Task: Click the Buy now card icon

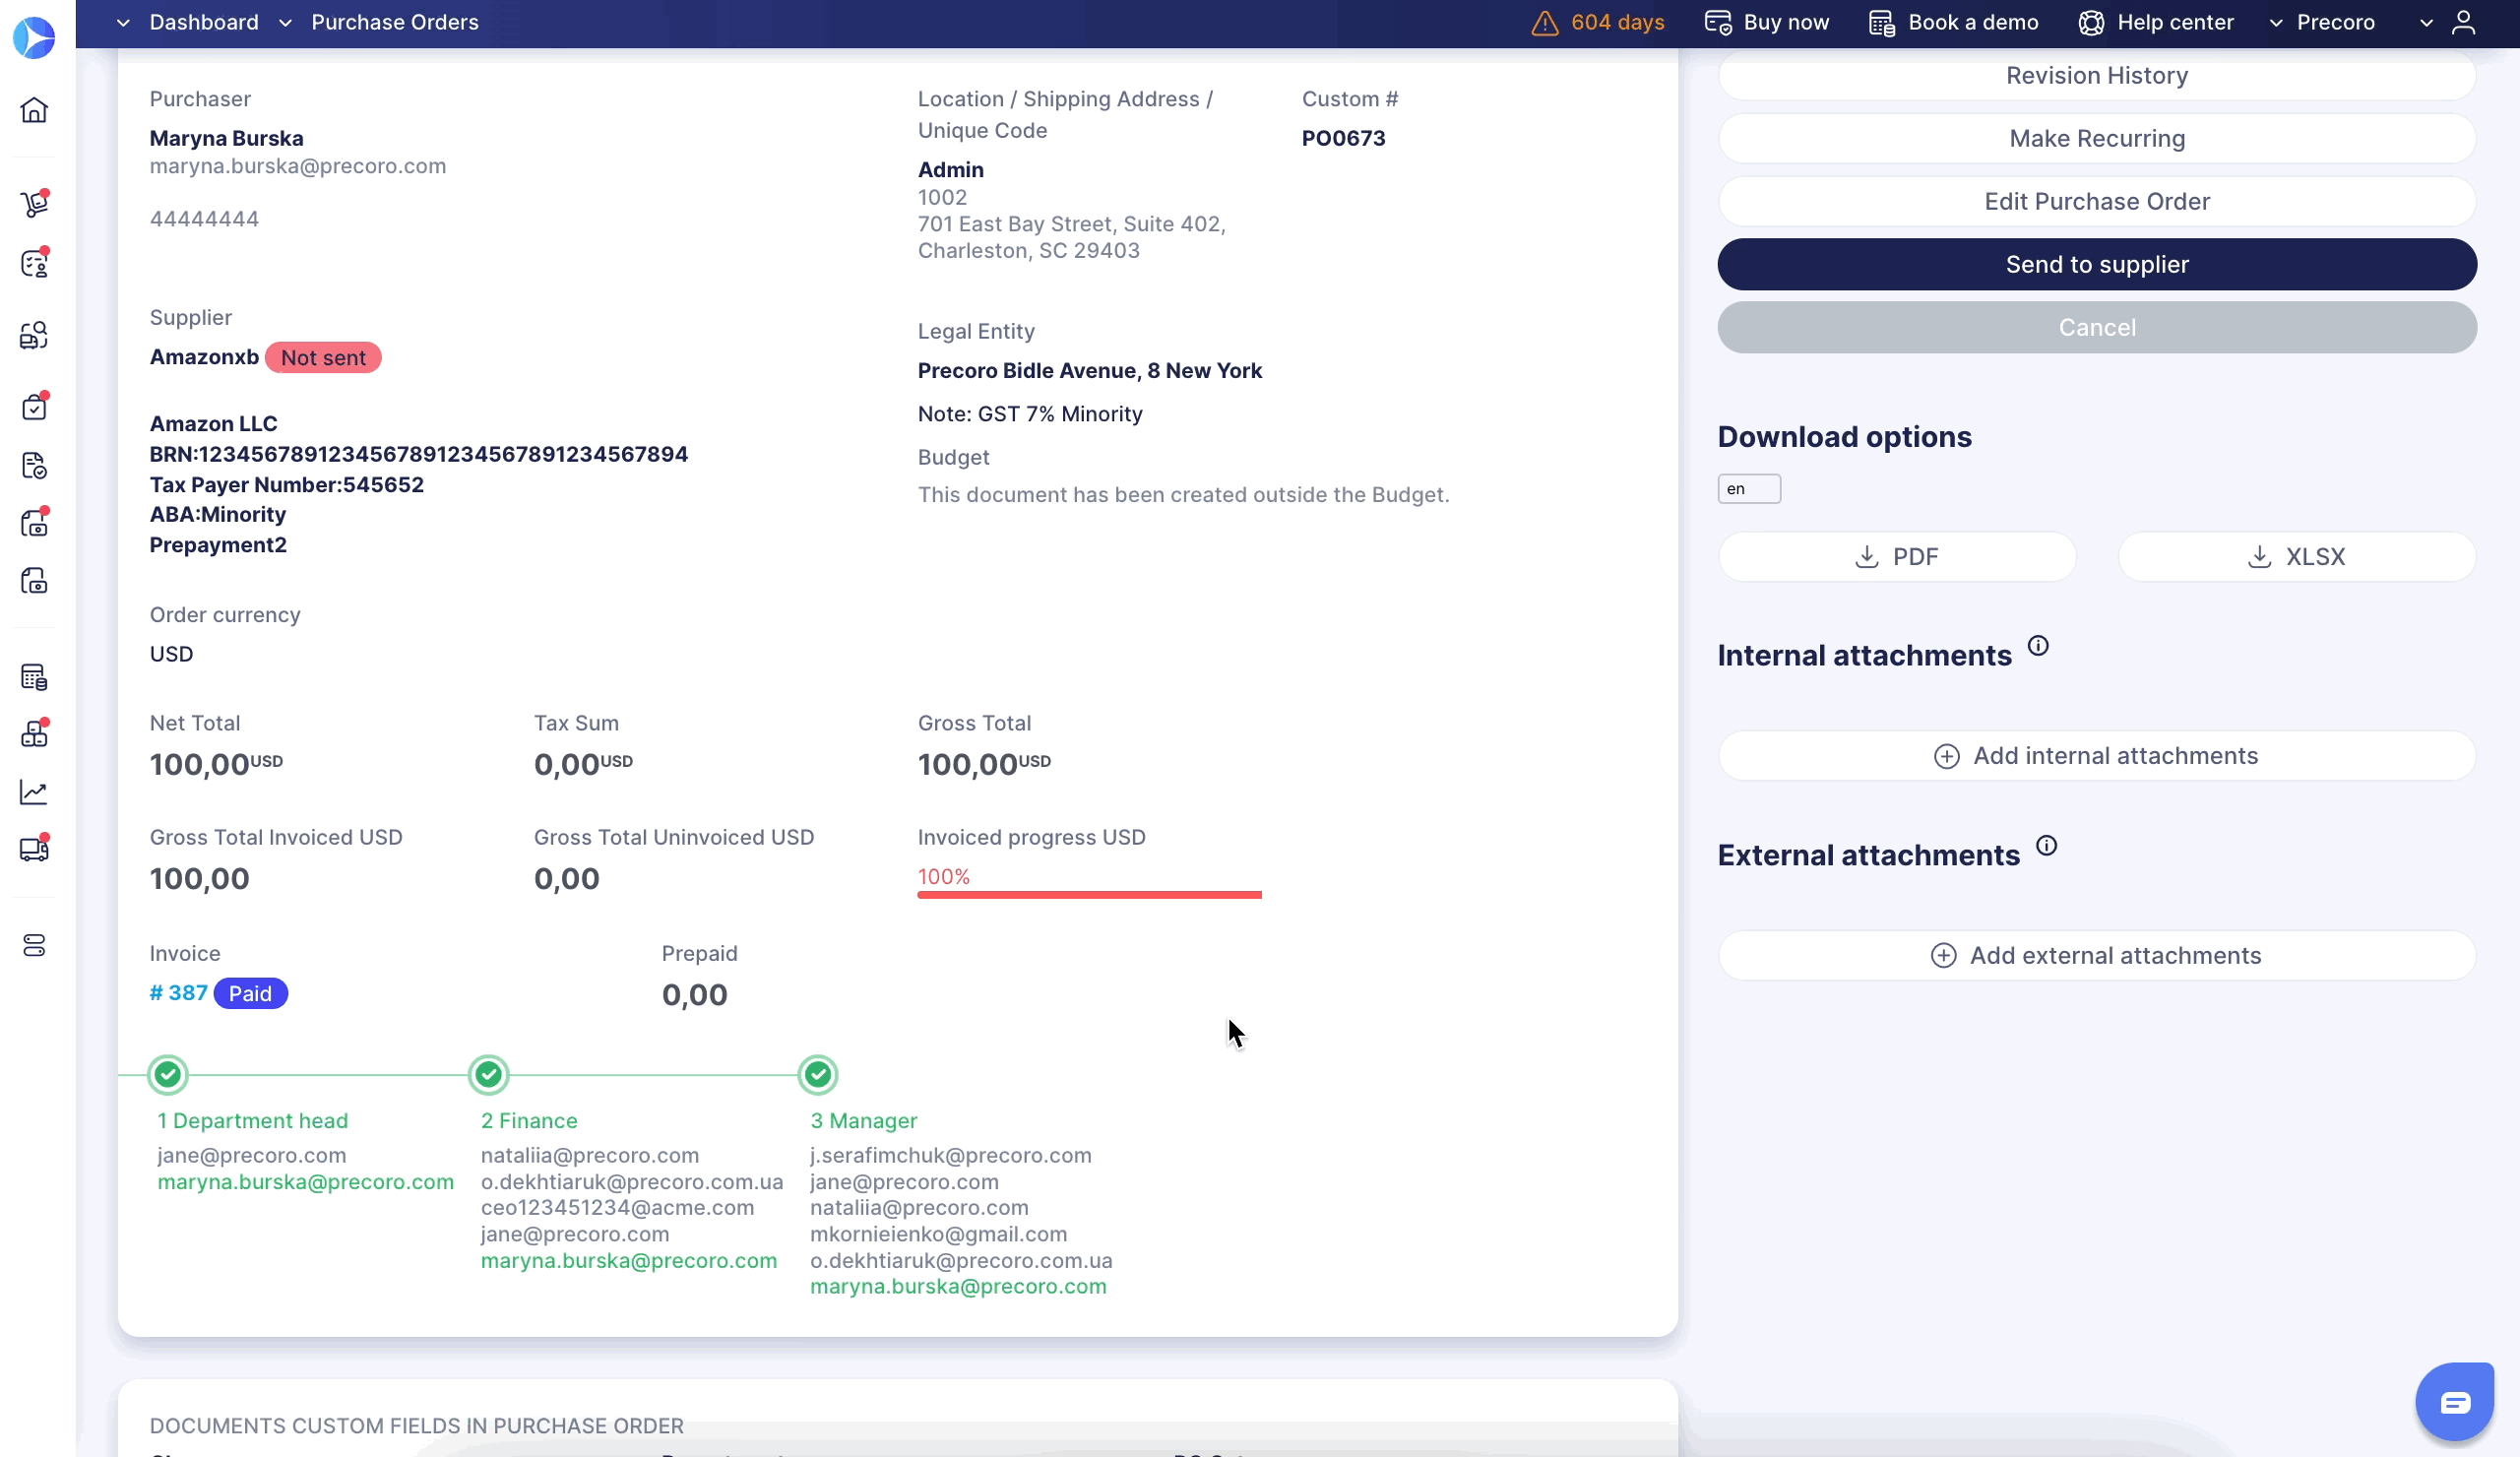Action: [1718, 22]
